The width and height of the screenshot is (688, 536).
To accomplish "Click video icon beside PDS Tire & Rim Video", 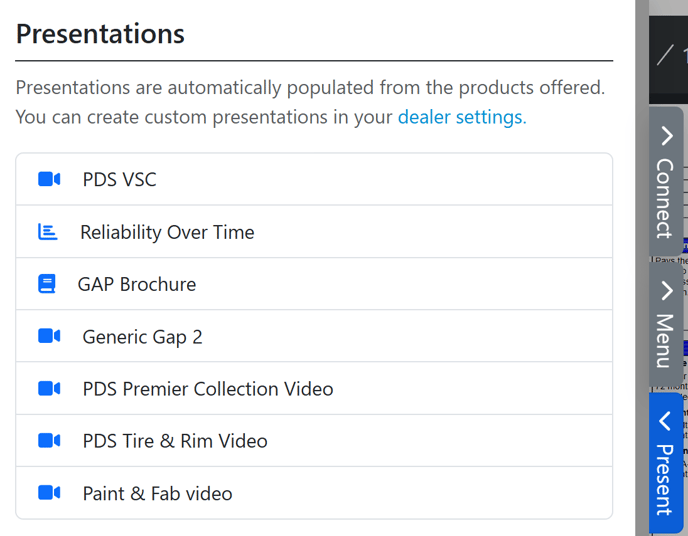I will (x=49, y=440).
